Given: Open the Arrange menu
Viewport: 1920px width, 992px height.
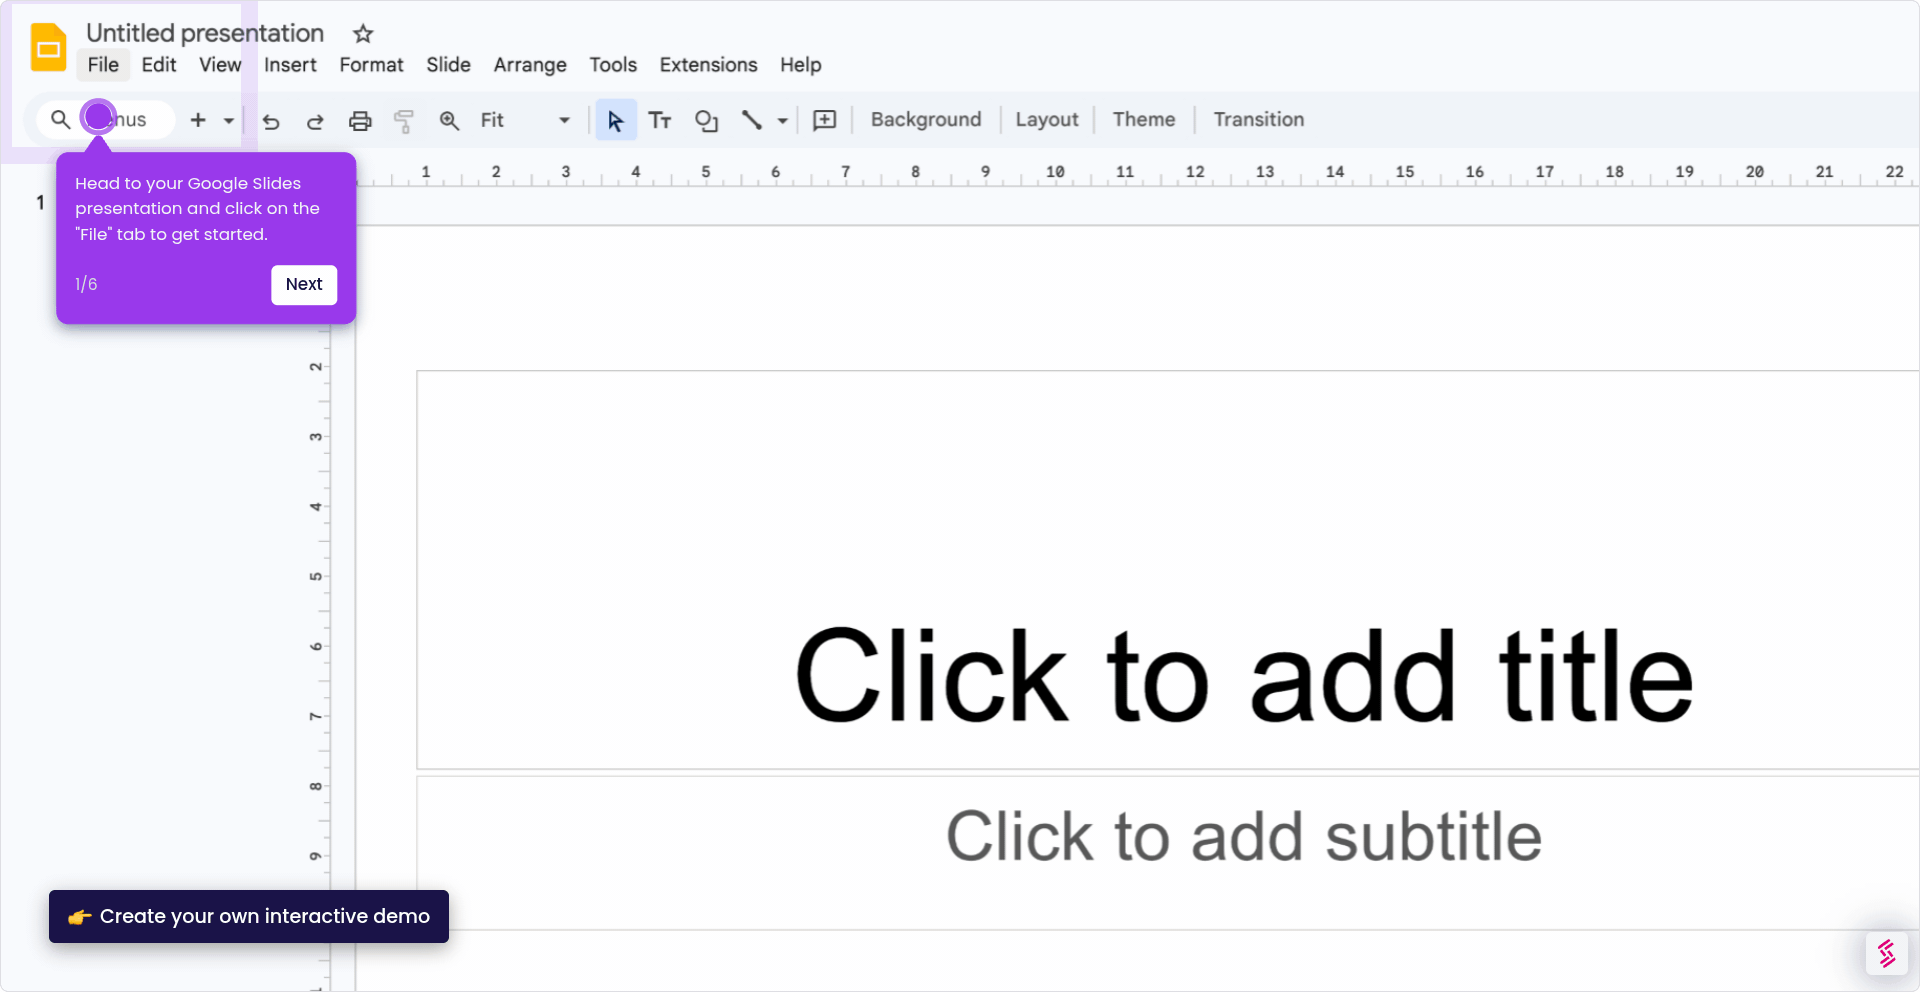Looking at the screenshot, I should [530, 65].
